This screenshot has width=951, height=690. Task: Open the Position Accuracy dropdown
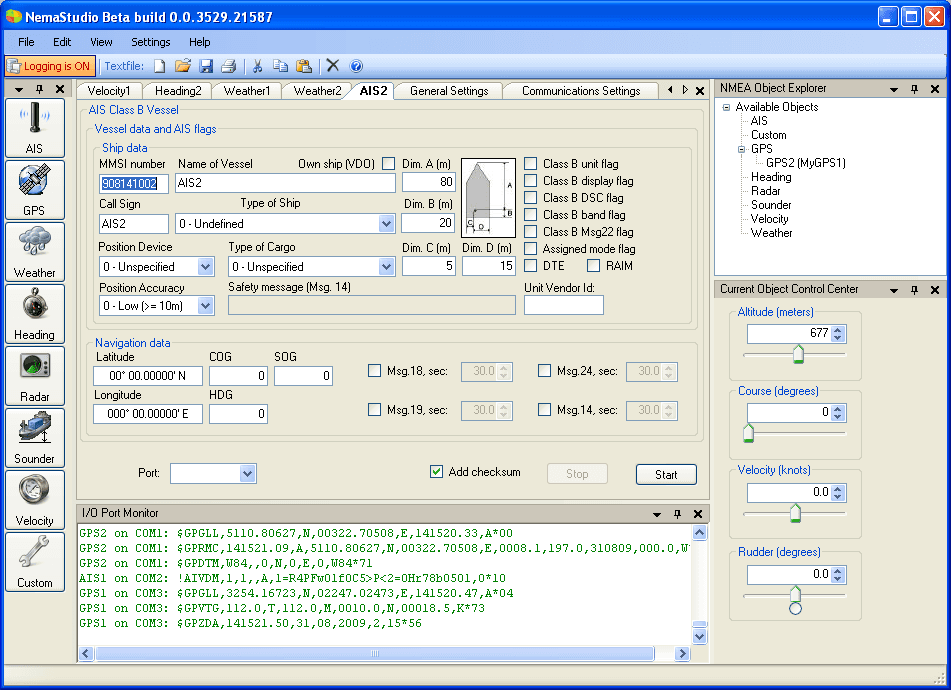(x=206, y=306)
